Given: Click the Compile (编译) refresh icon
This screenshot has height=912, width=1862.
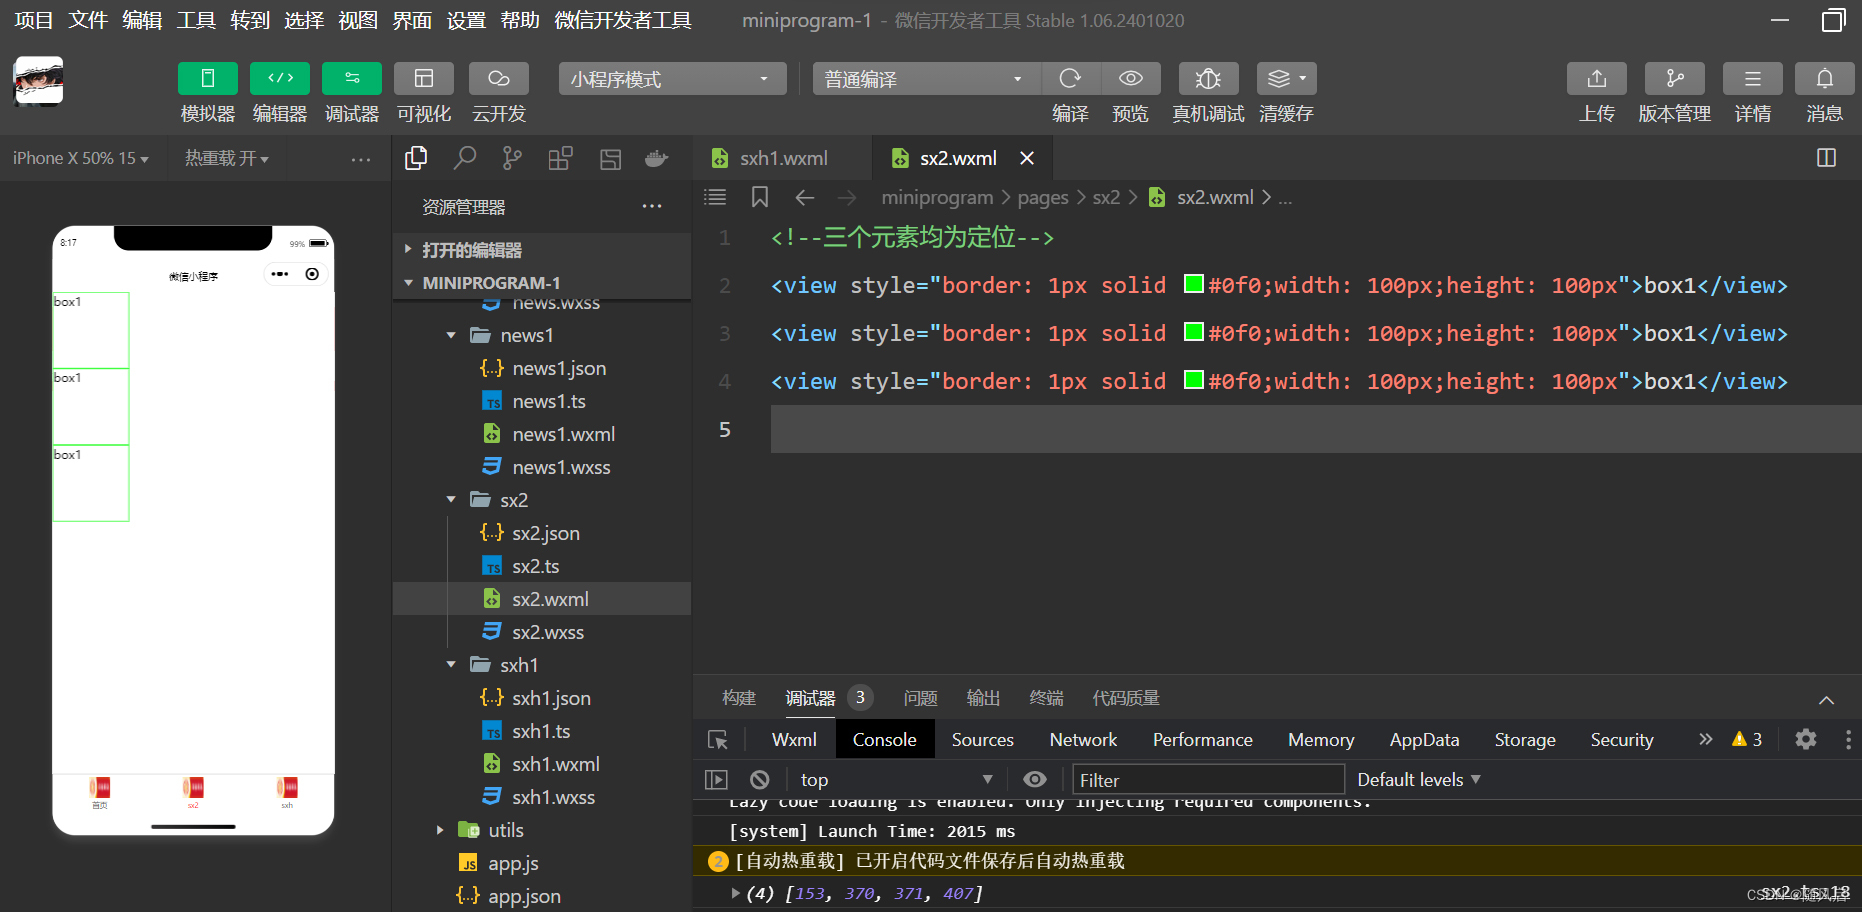Looking at the screenshot, I should 1070,79.
